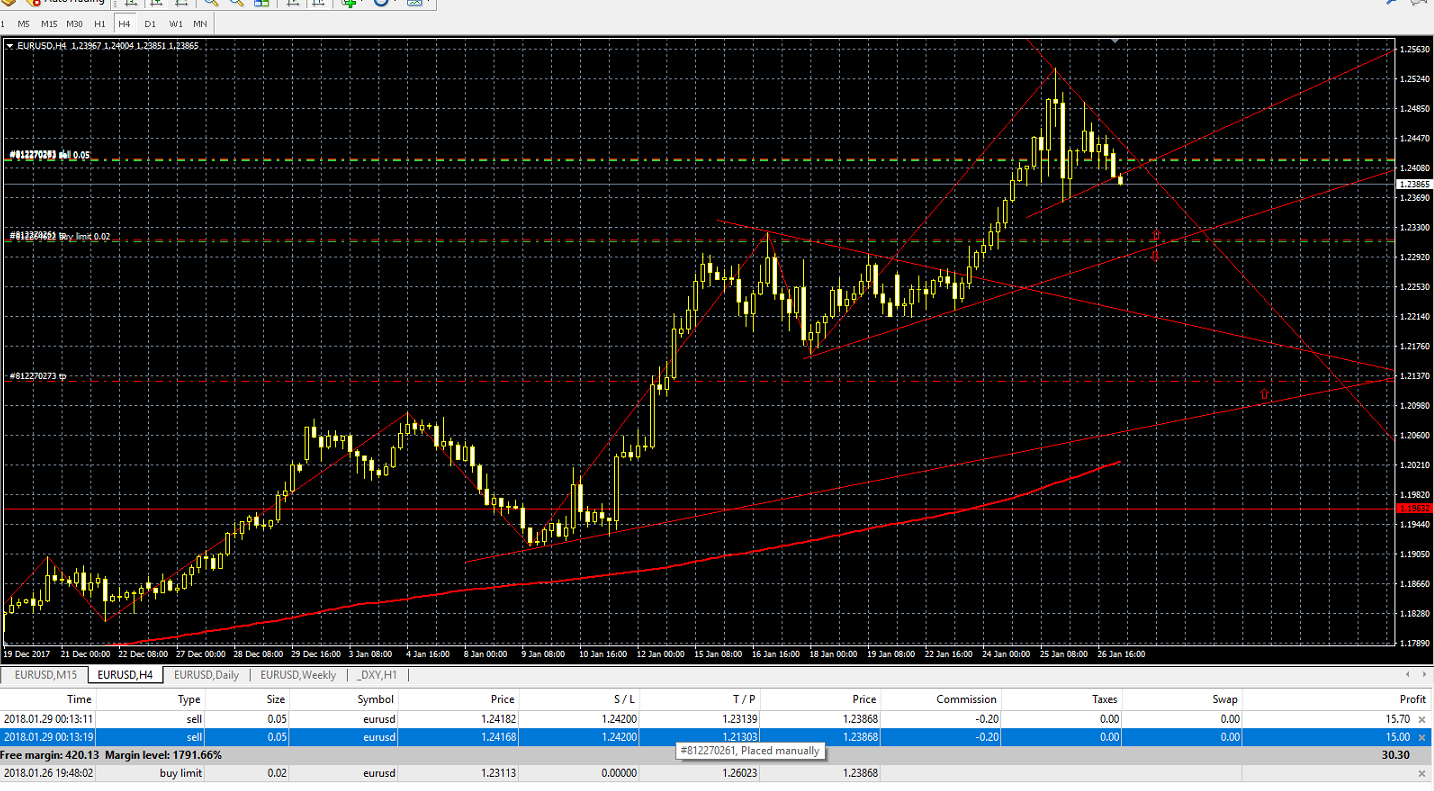Viewport: 1434px width, 791px height.
Task: Click the 25 Jan 08:00 label on time axis
Action: click(1064, 653)
